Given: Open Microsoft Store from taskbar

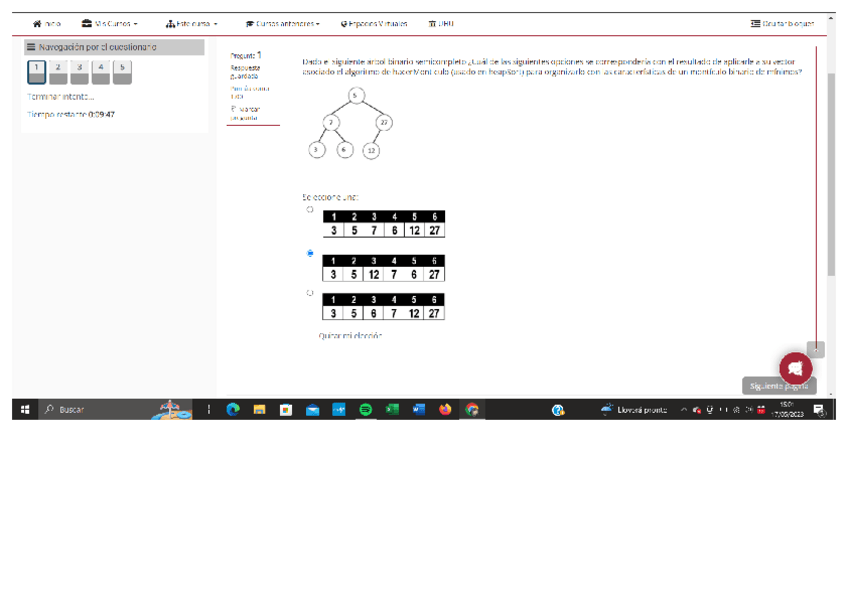Looking at the screenshot, I should (x=286, y=410).
